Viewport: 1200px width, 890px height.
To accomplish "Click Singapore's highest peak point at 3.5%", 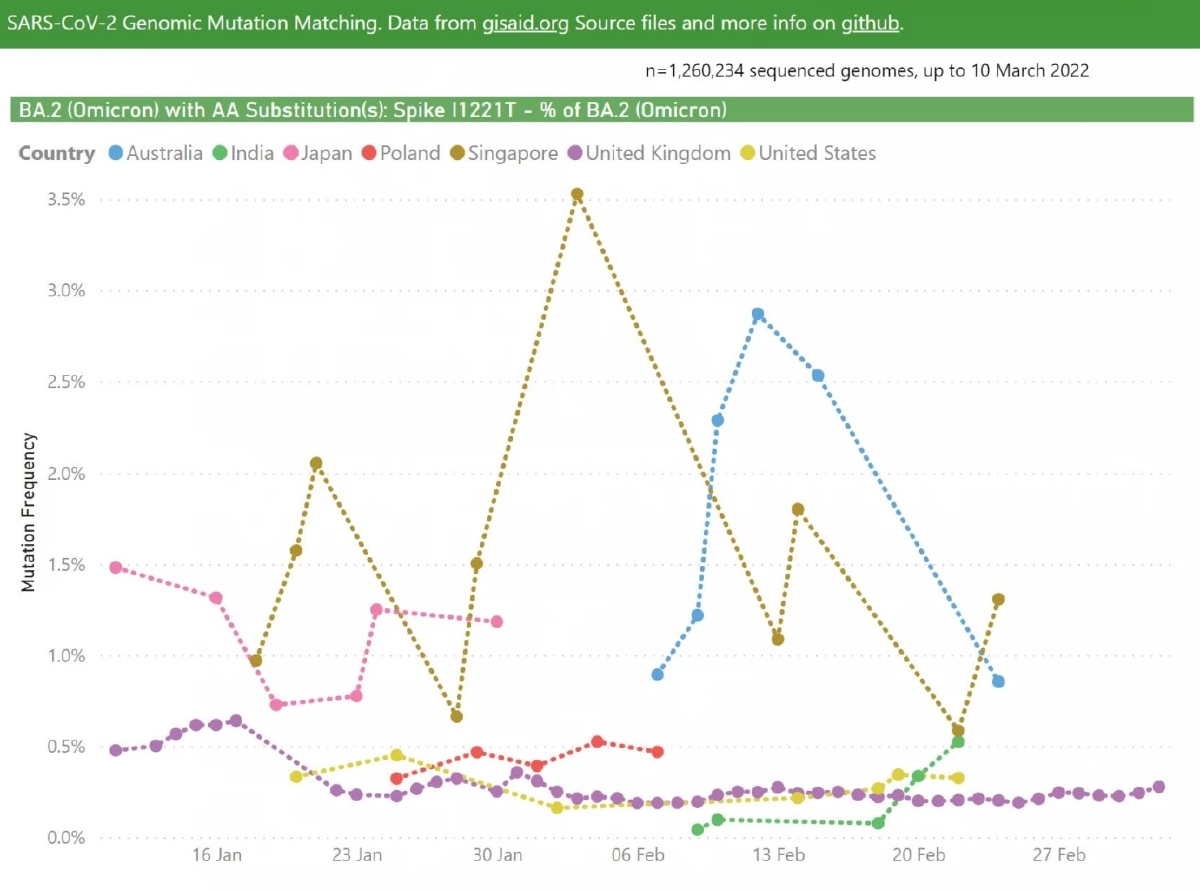I will (577, 194).
